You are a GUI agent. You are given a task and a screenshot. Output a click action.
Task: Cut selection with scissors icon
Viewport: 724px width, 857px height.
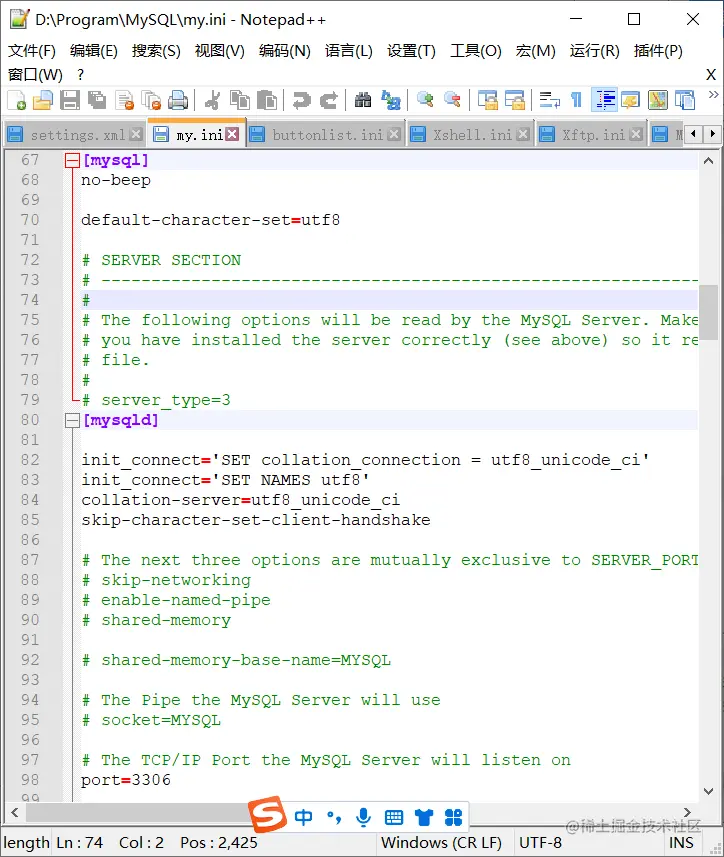coord(211,101)
